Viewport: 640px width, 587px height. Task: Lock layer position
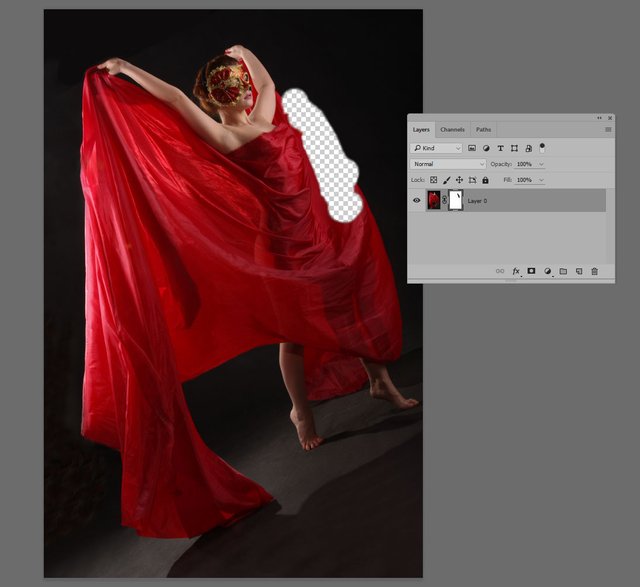click(459, 180)
